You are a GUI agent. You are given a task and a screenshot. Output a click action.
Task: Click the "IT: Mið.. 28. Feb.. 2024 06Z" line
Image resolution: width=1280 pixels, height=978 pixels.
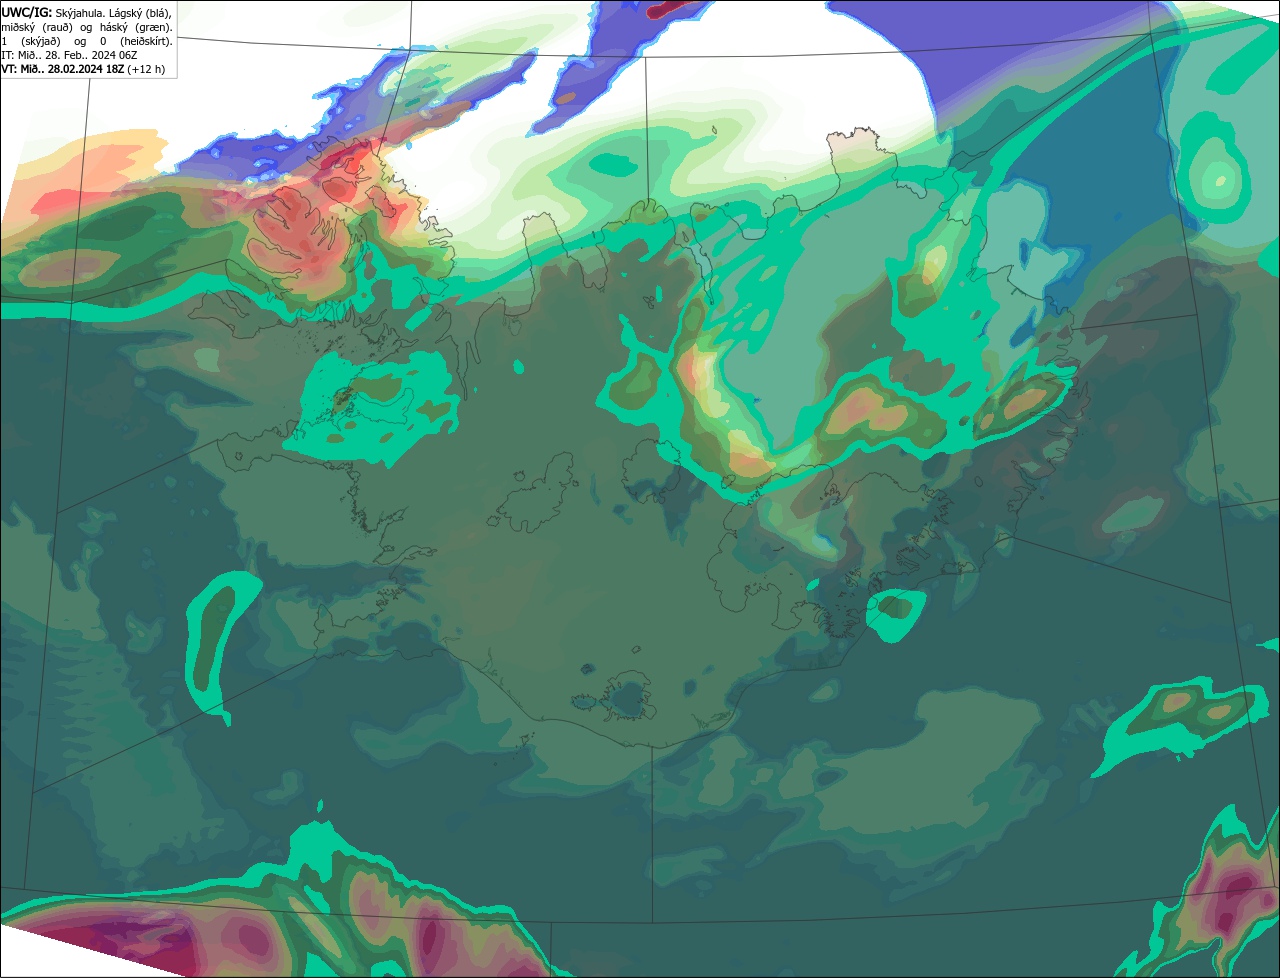pyautogui.click(x=69, y=55)
